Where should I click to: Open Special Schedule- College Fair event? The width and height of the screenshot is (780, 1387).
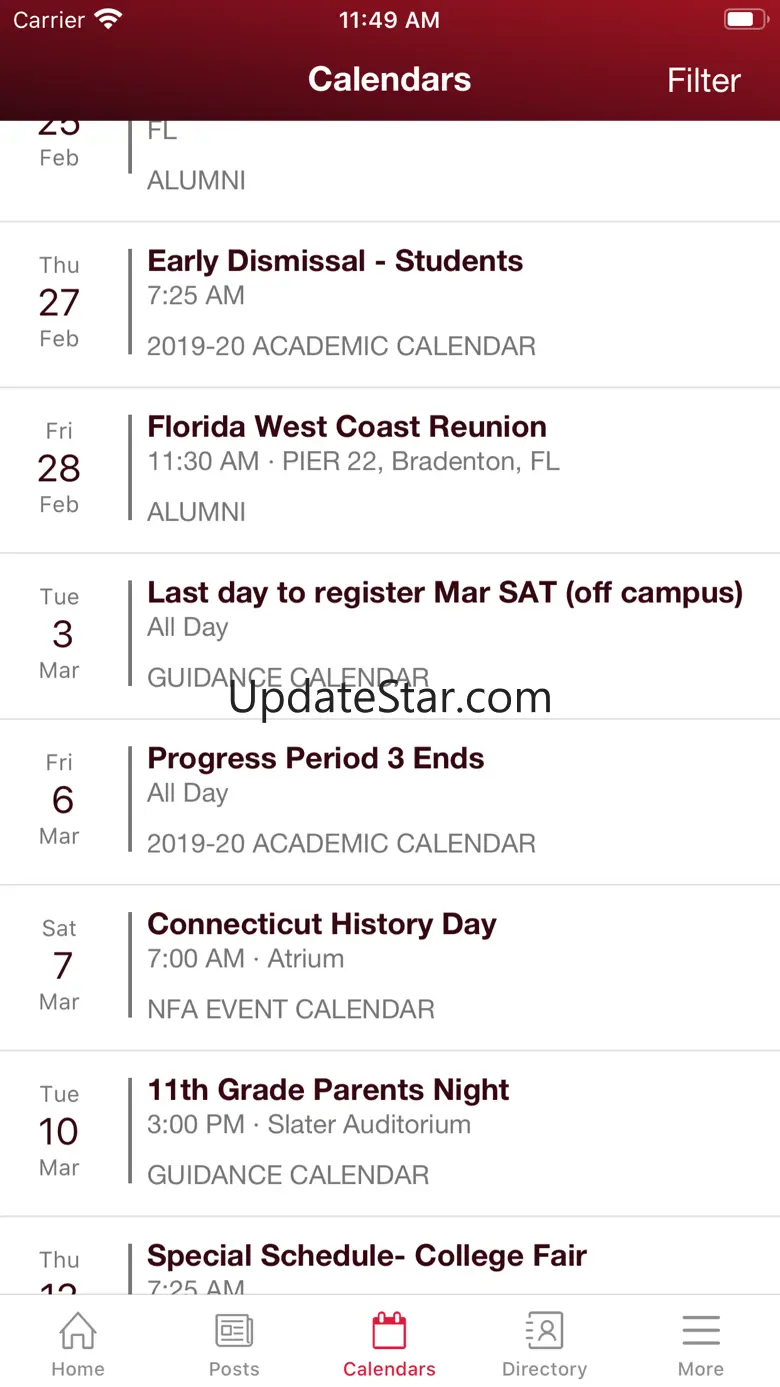click(x=367, y=1256)
